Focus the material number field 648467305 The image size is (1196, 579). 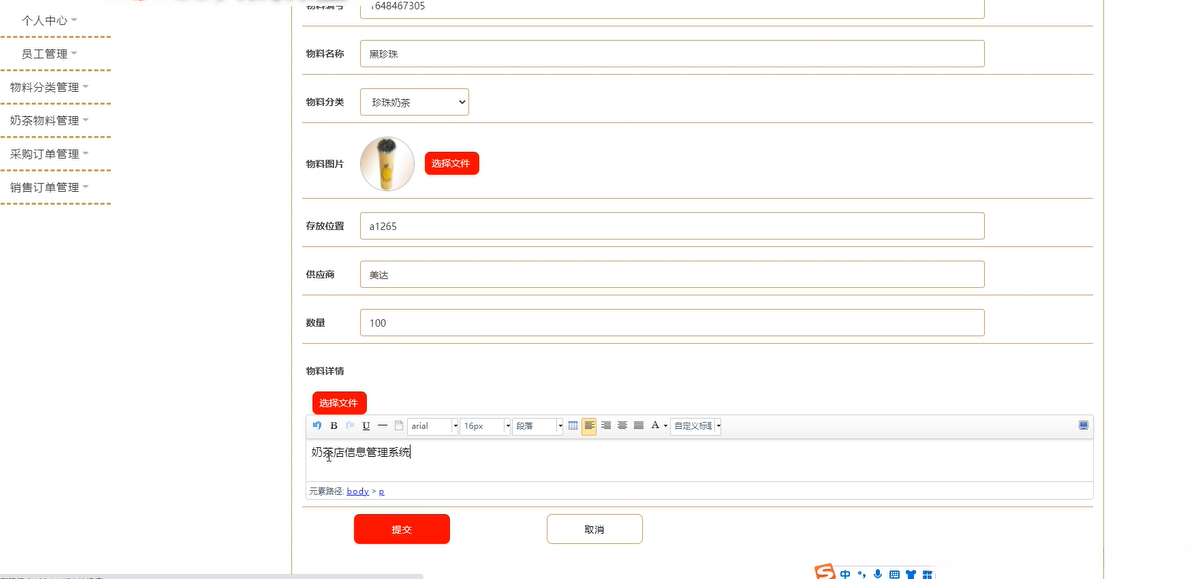click(672, 8)
